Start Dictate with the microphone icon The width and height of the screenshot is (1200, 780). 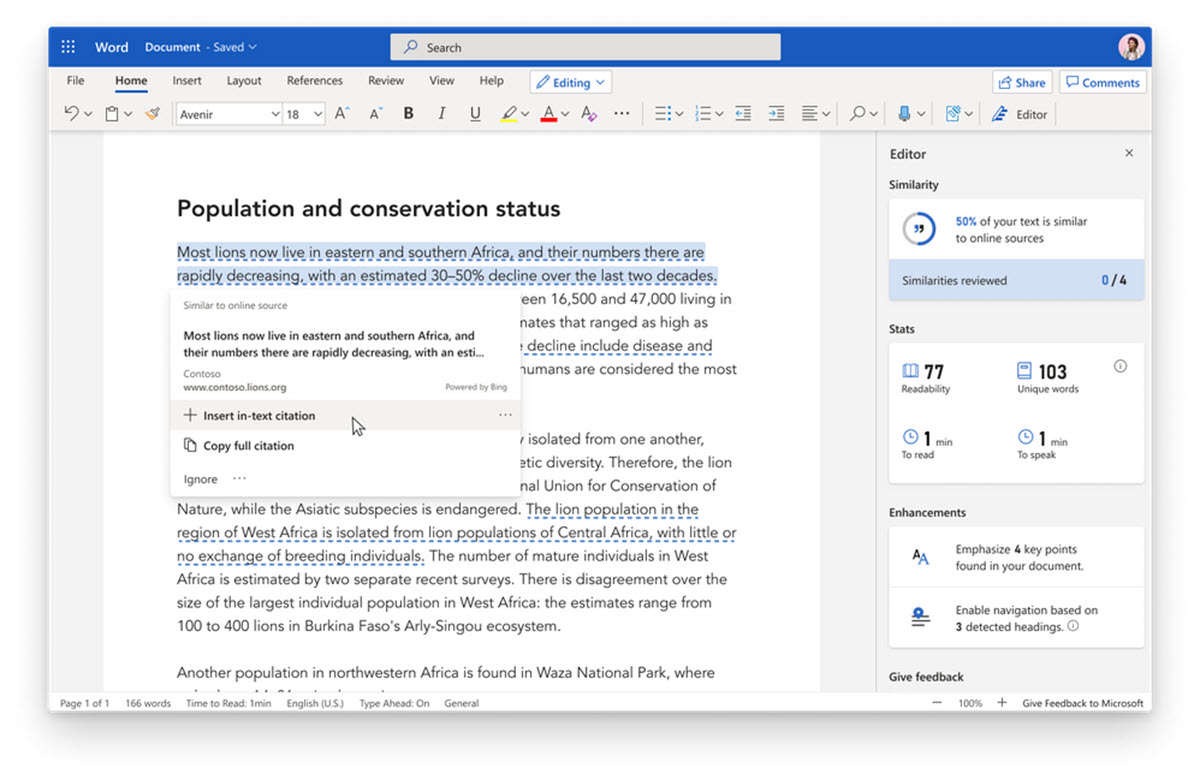pos(905,113)
